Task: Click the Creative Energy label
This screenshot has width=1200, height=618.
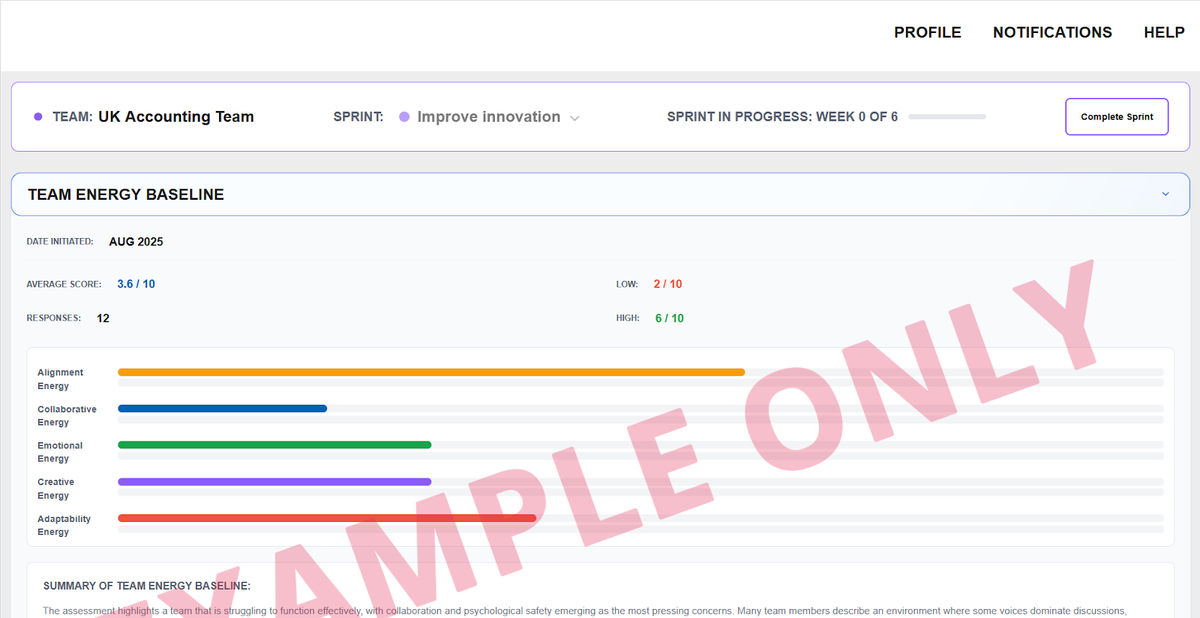Action: pyautogui.click(x=56, y=489)
